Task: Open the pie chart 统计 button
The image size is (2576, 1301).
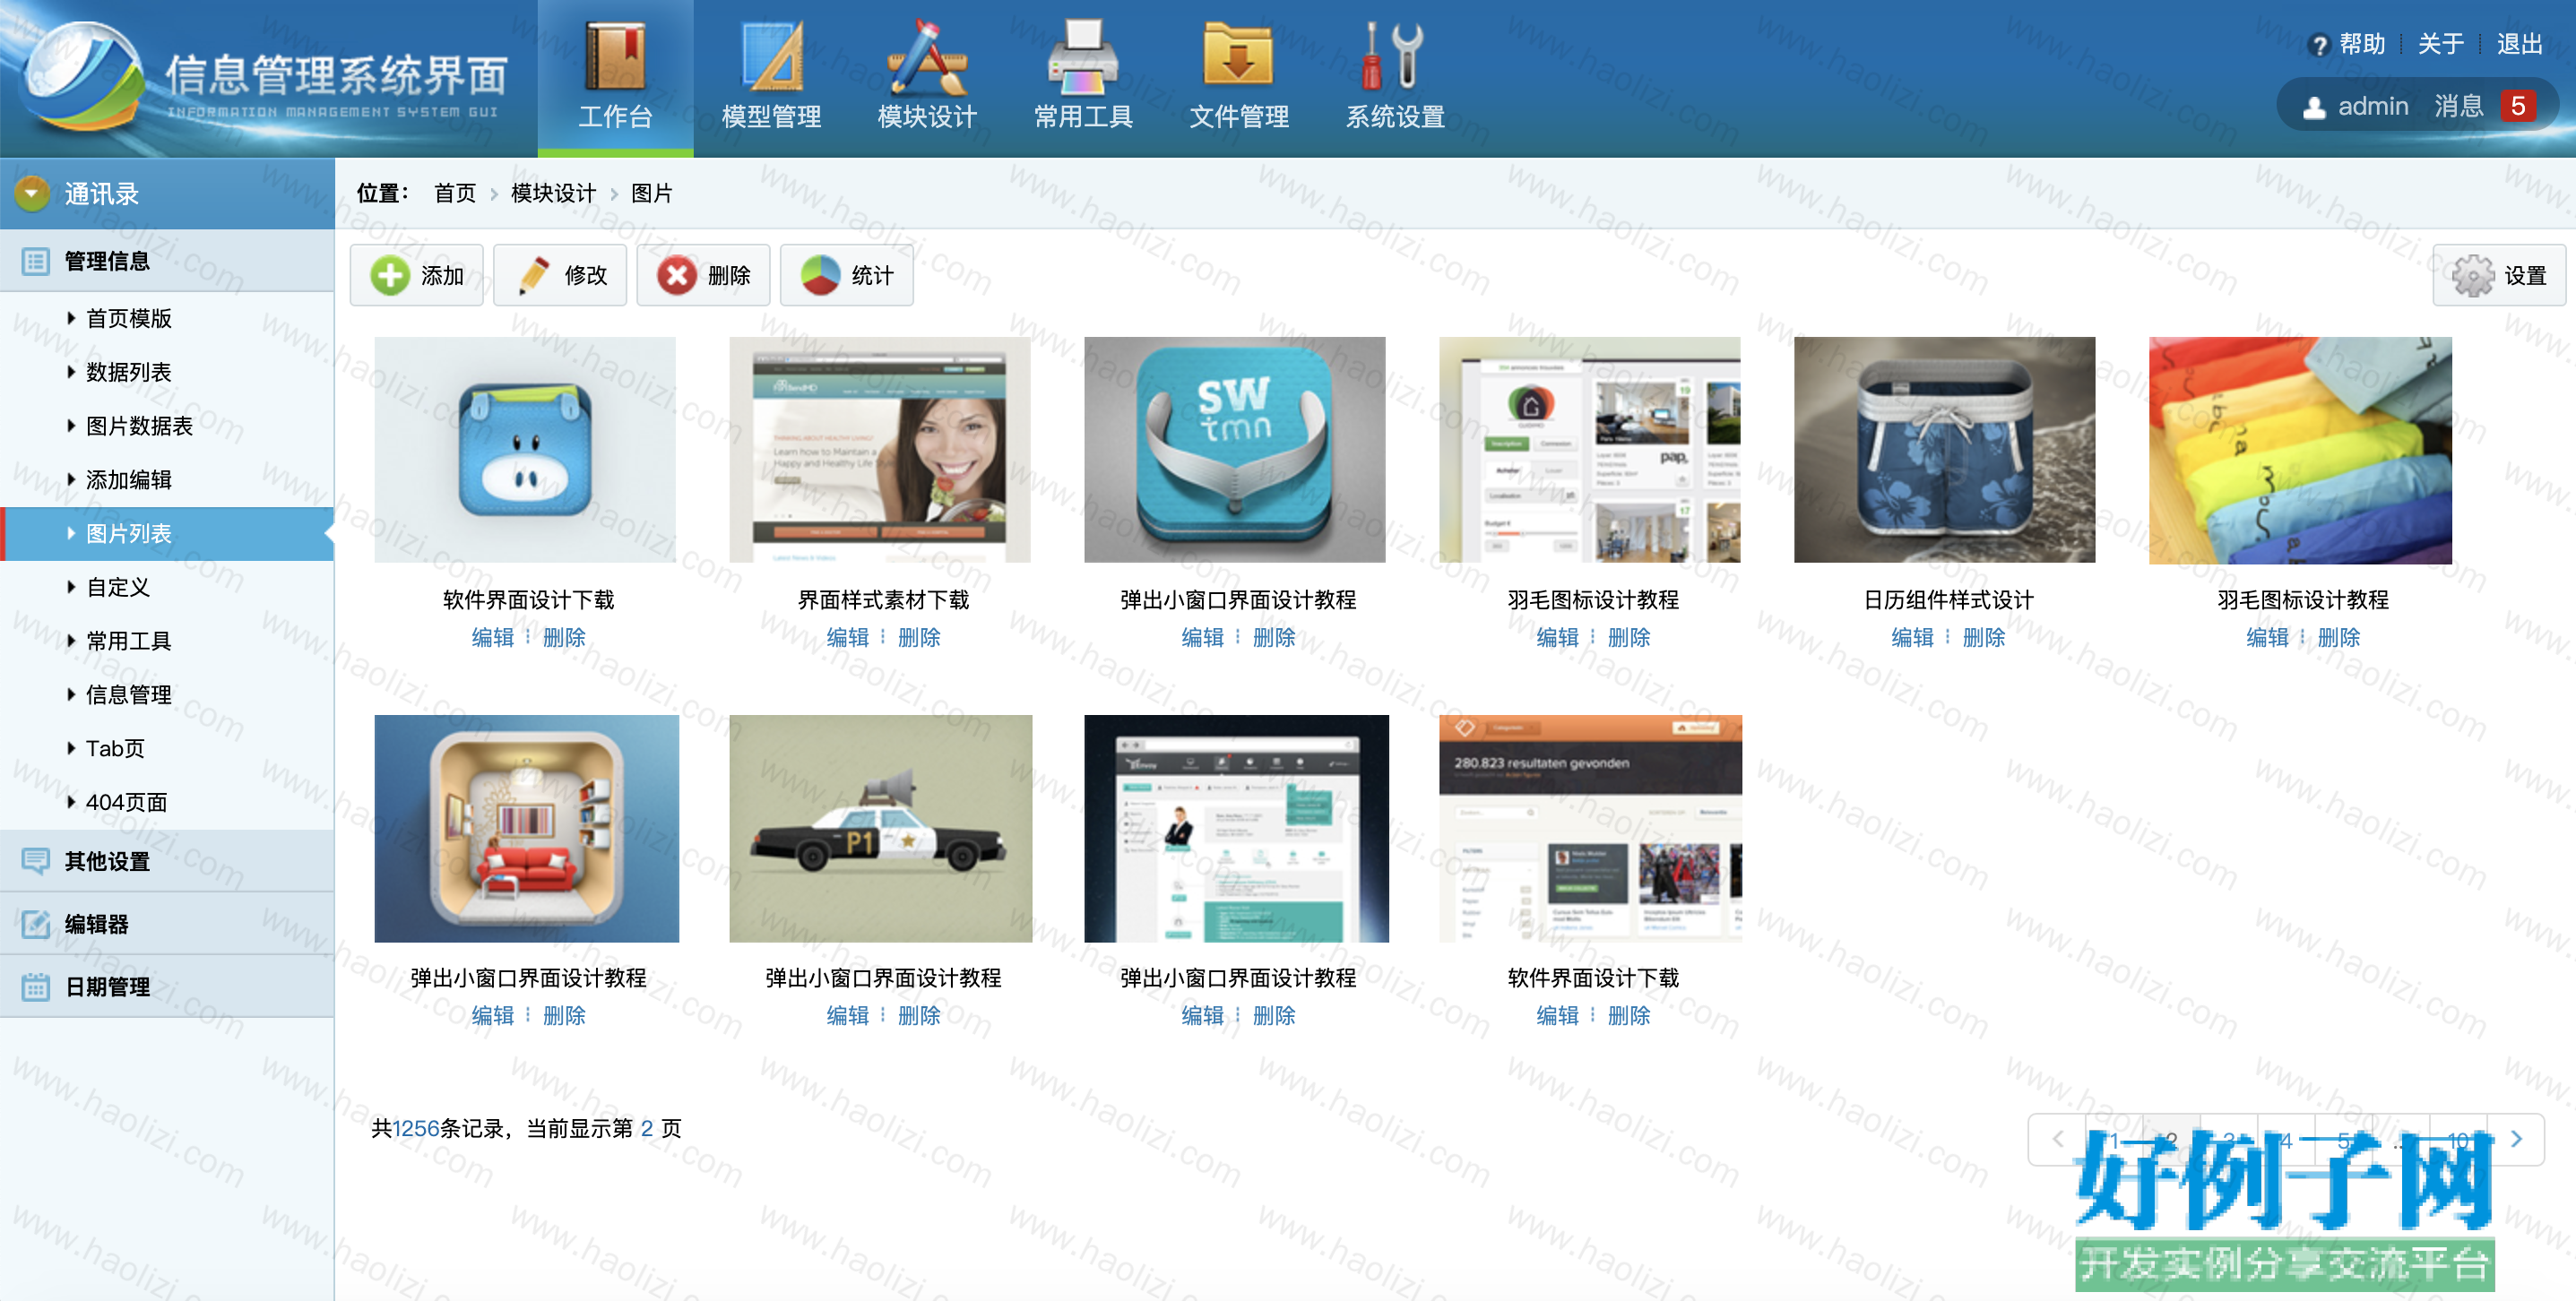Action: pyautogui.click(x=846, y=275)
